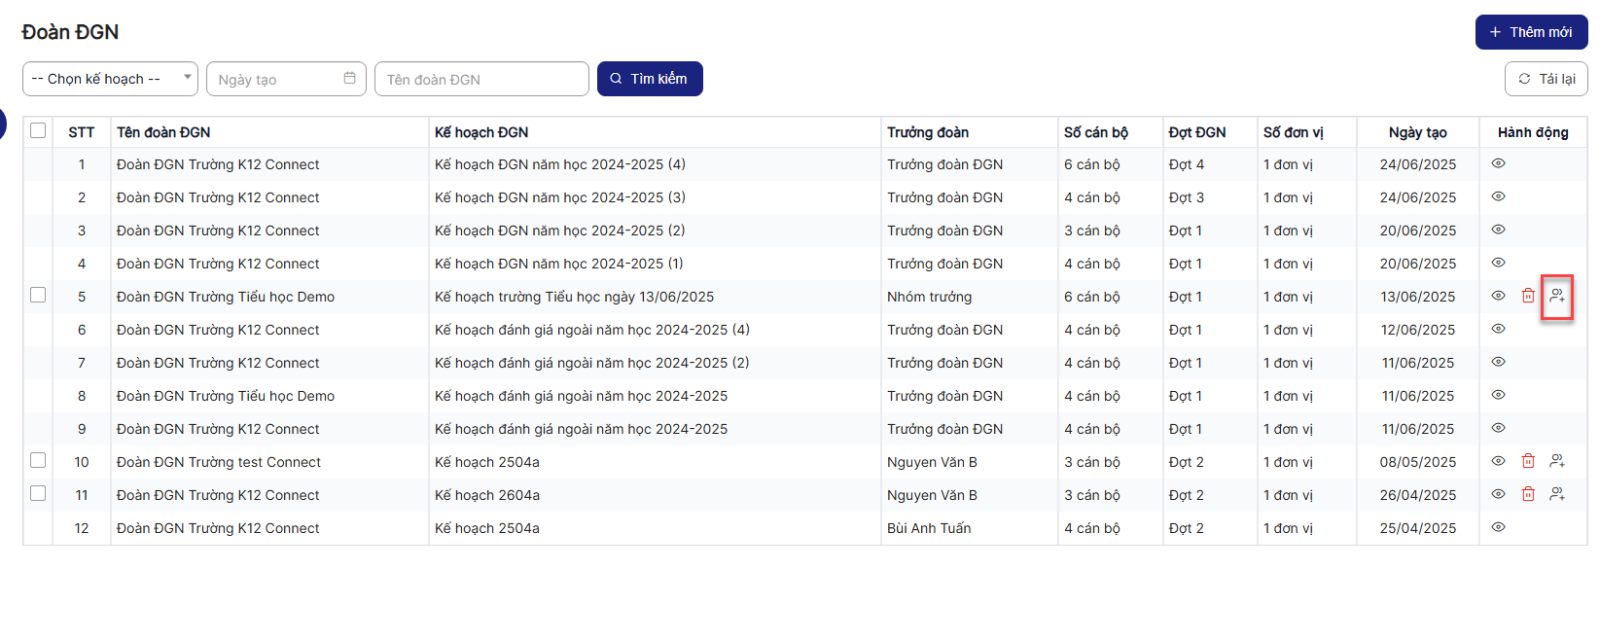Click add-member icon in row 5
The width and height of the screenshot is (1600, 640).
click(1557, 296)
